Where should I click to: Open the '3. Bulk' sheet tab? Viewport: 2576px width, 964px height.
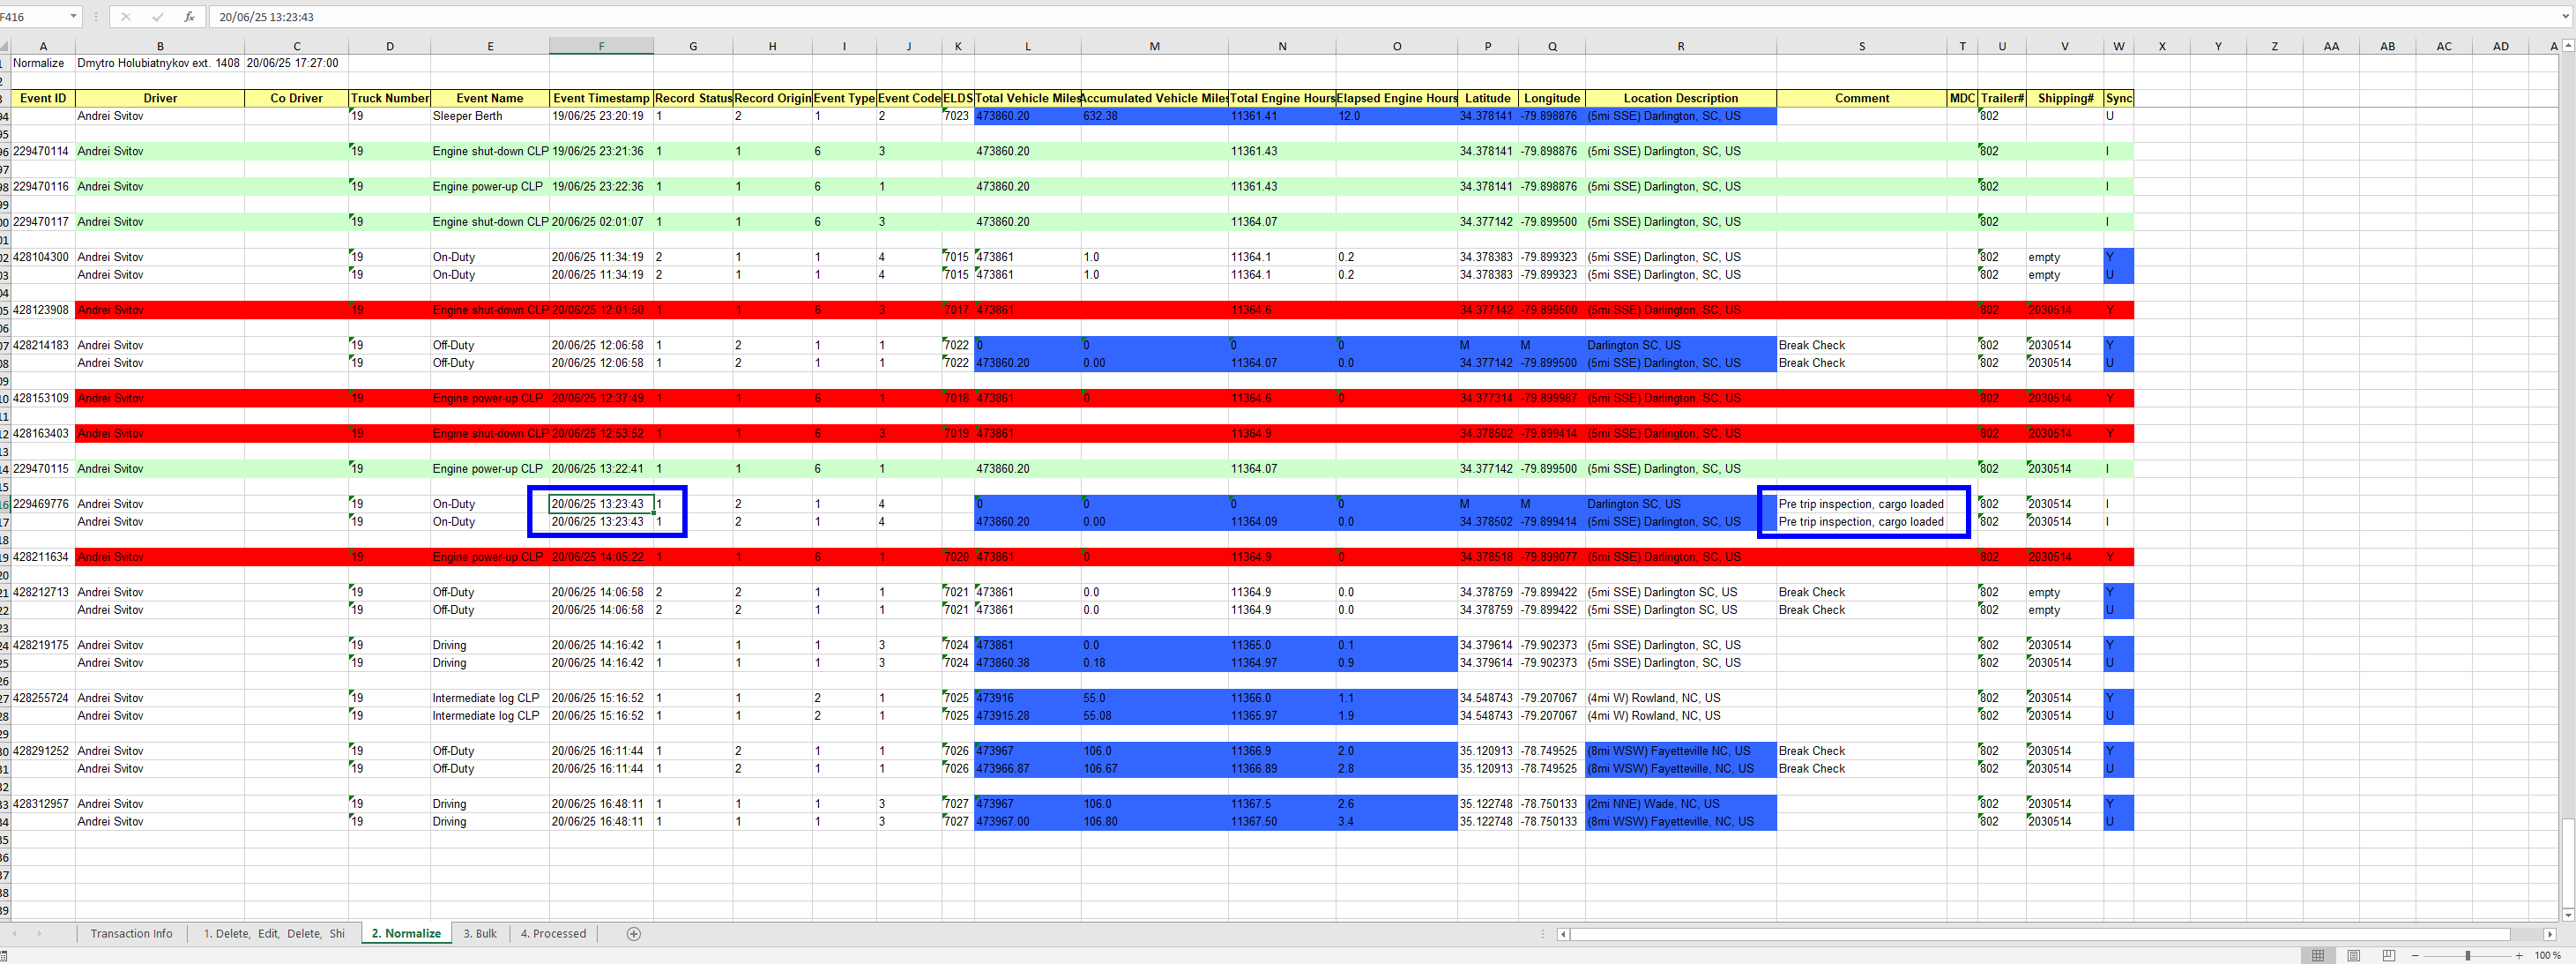coord(480,933)
